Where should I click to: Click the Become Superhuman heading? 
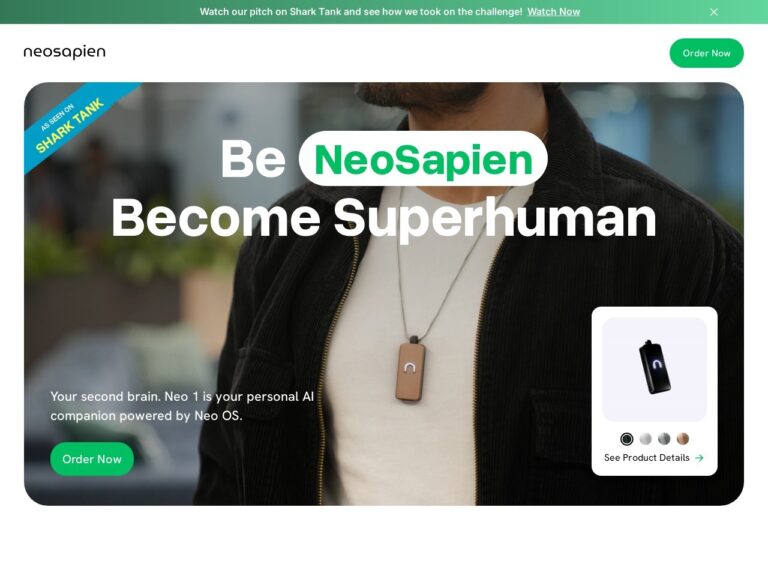point(384,218)
